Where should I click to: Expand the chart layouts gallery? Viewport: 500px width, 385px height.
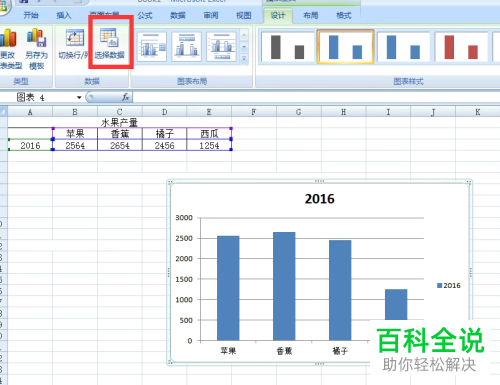click(244, 59)
